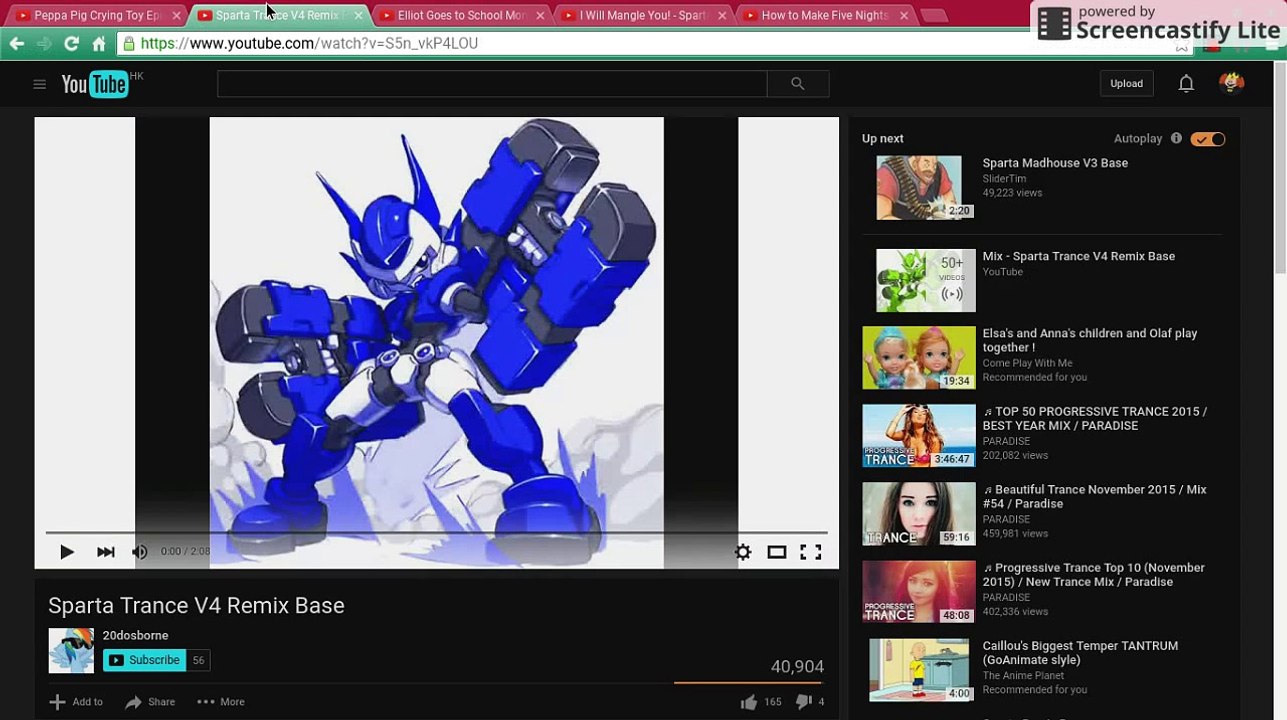Image resolution: width=1287 pixels, height=720 pixels.
Task: Open the 59:16 Trance thumbnail
Action: point(919,513)
